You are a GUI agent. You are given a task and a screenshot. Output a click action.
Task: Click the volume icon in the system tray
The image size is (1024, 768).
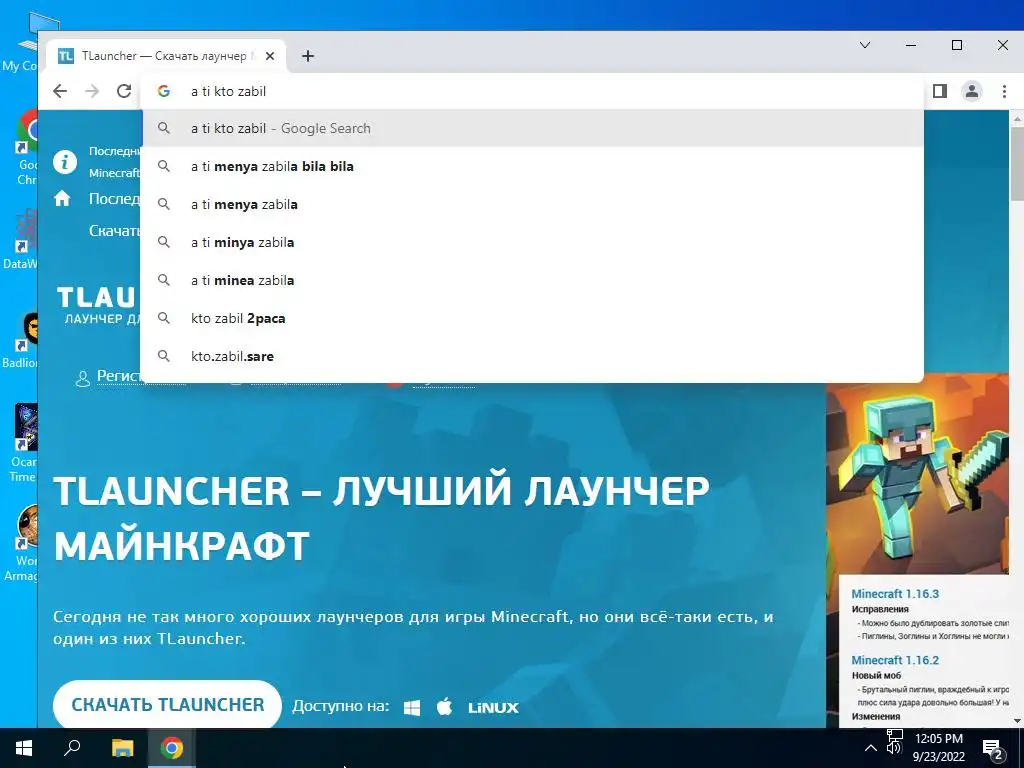(x=894, y=748)
